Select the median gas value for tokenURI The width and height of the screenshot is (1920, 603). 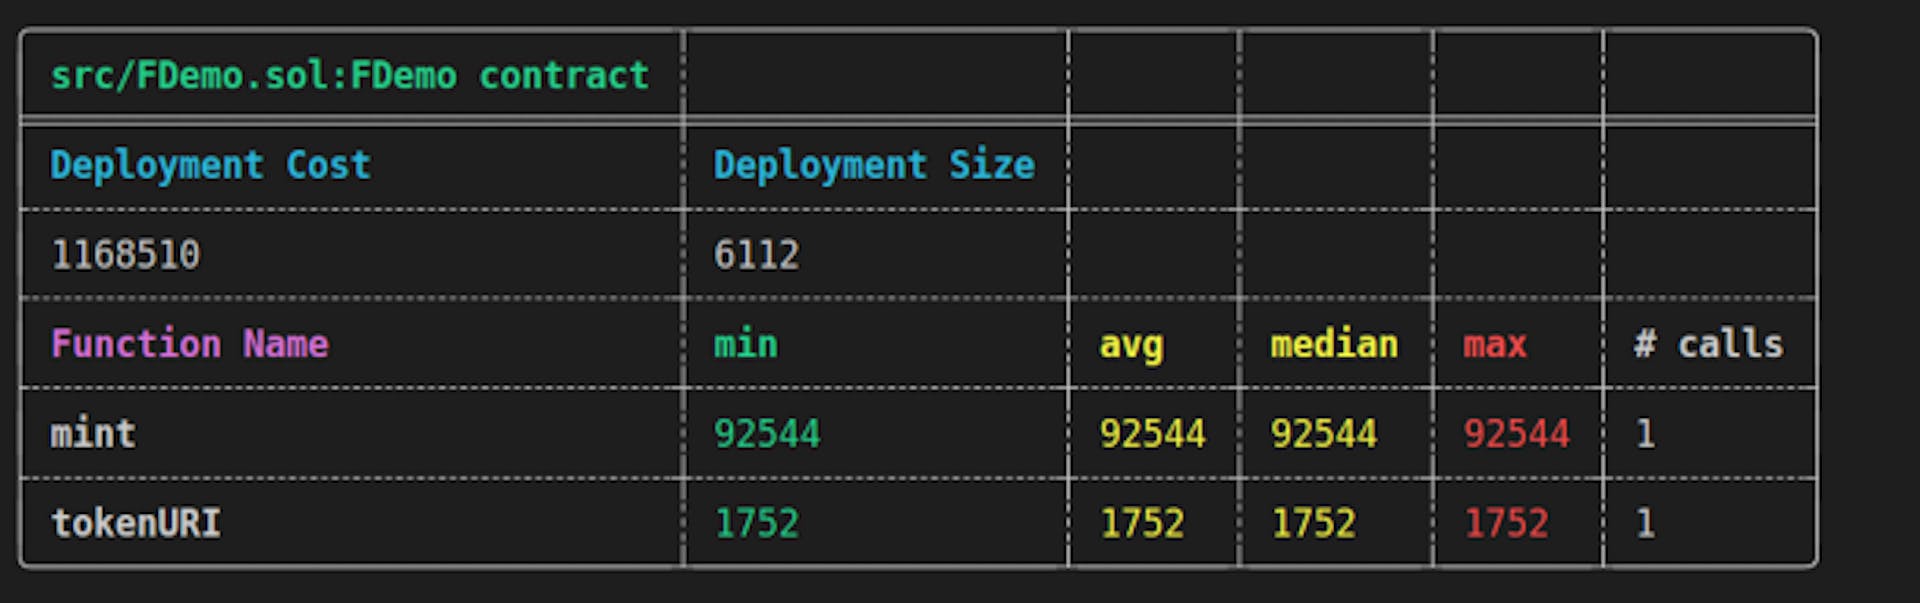pyautogui.click(x=1313, y=523)
